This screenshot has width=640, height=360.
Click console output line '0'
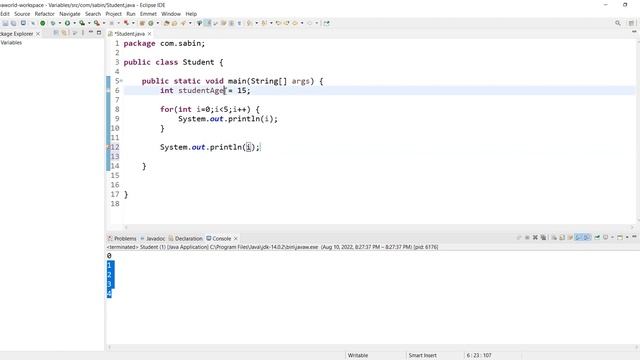point(109,256)
